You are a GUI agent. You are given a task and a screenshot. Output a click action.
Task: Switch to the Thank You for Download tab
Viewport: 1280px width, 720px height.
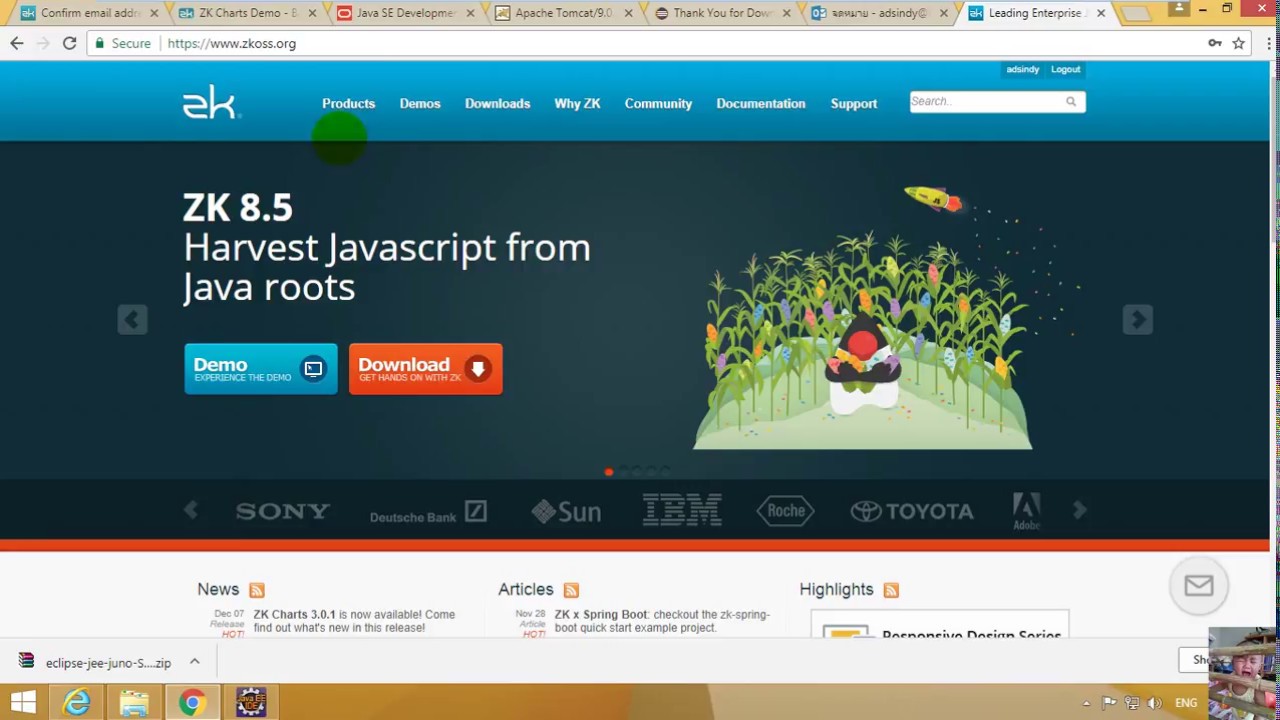(721, 13)
